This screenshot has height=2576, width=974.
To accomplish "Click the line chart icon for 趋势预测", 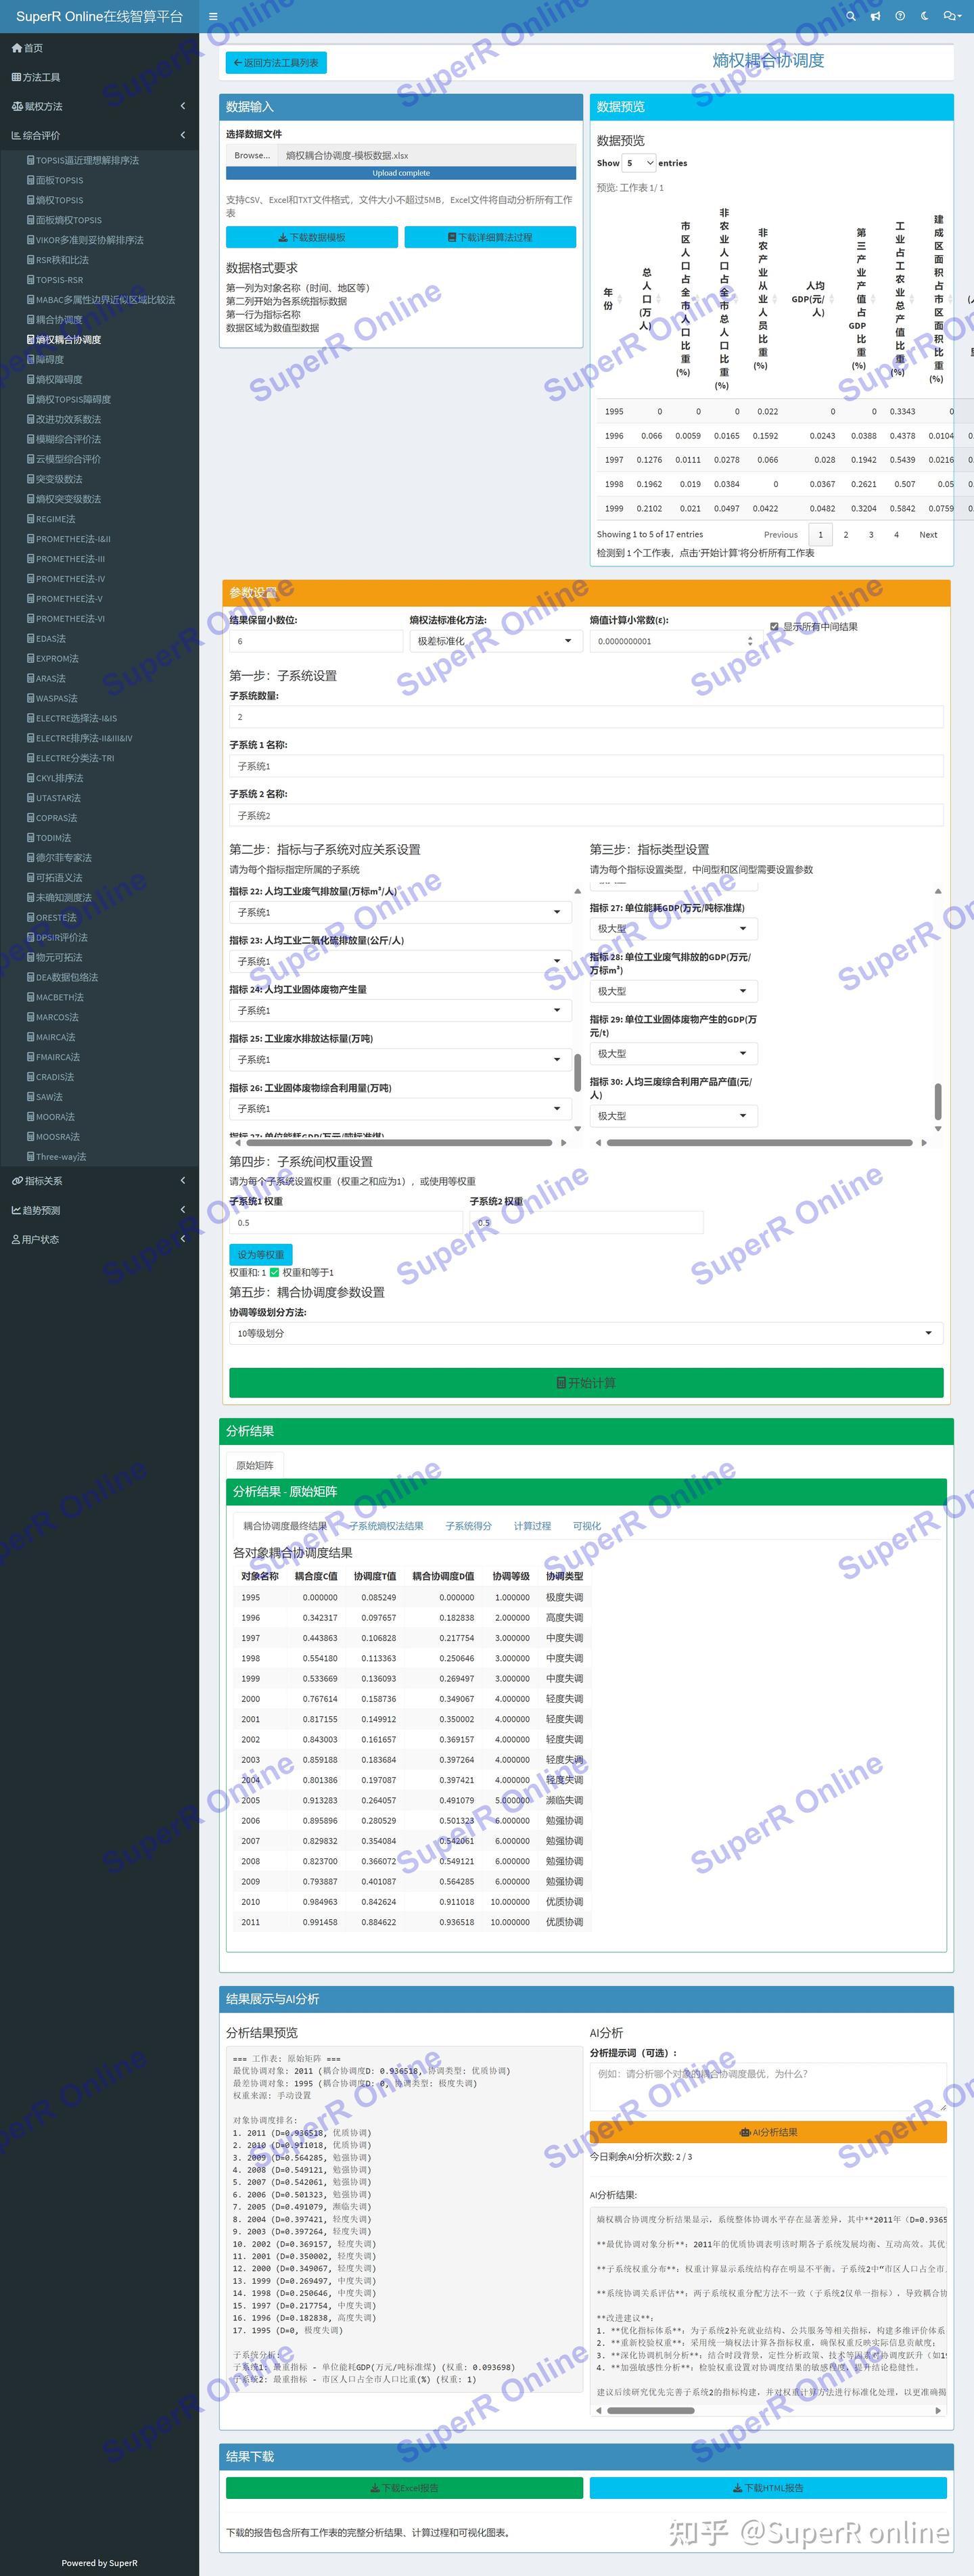I will [16, 1210].
